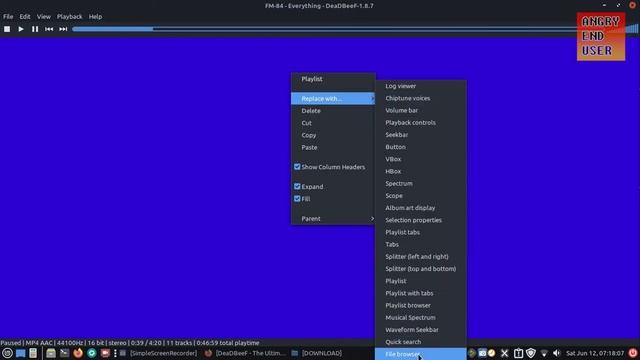Select Waveform Seekbar widget
The image size is (640, 360).
[421, 330]
